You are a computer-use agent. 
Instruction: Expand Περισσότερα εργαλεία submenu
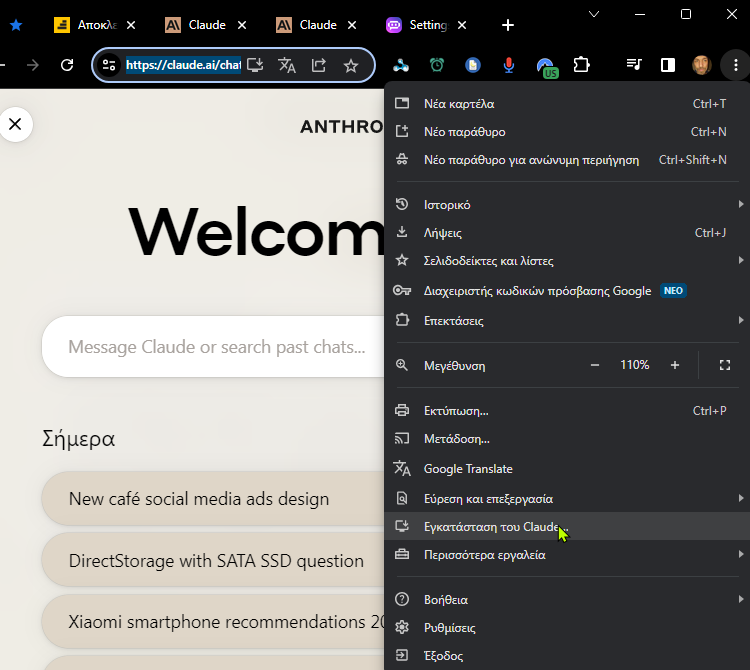(566, 555)
